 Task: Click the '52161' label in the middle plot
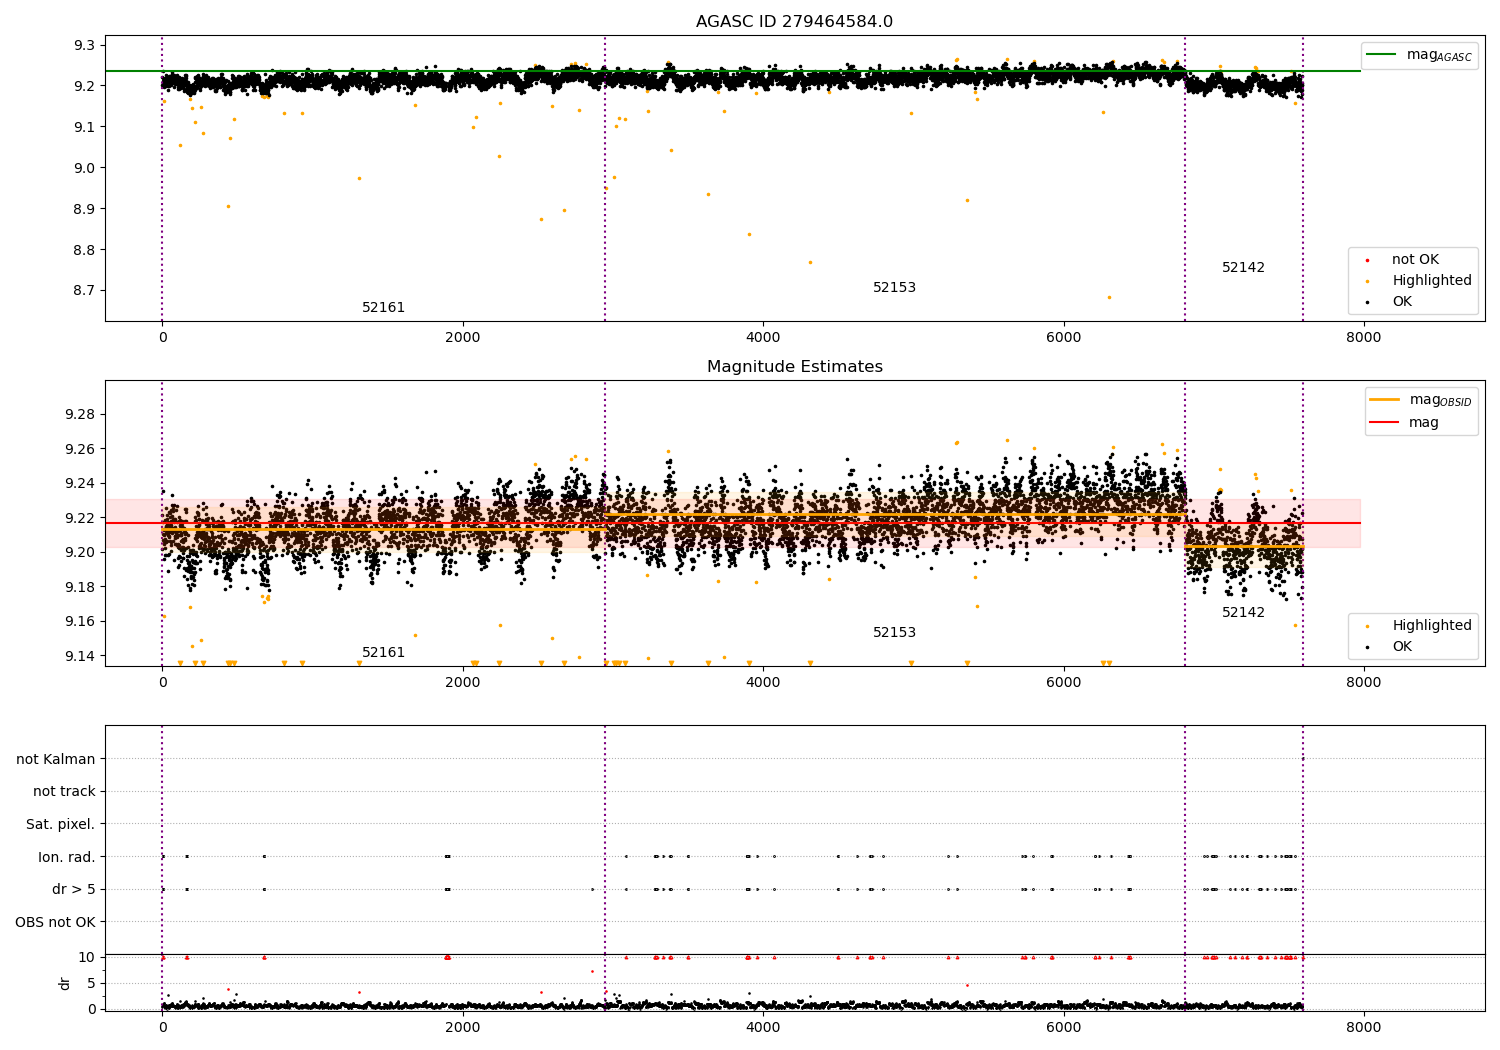point(383,653)
